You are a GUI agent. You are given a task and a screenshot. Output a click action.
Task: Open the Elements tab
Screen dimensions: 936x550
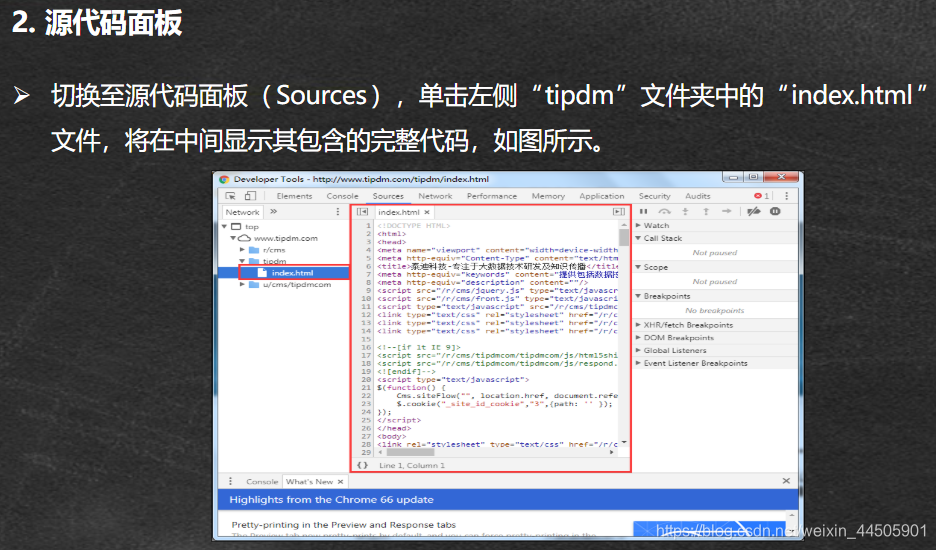click(x=294, y=196)
